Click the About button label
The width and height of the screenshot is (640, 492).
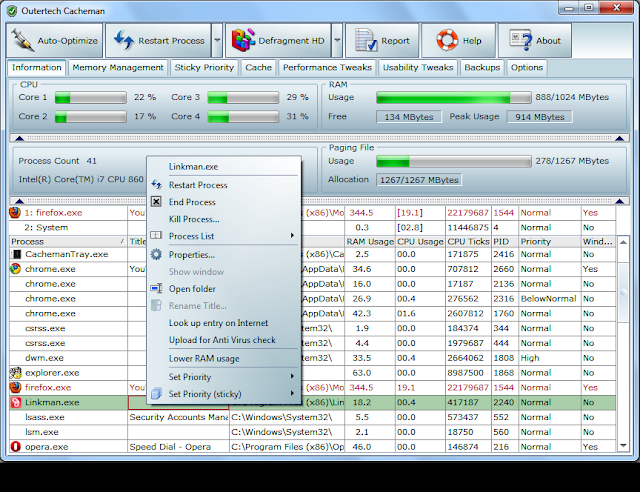click(548, 41)
